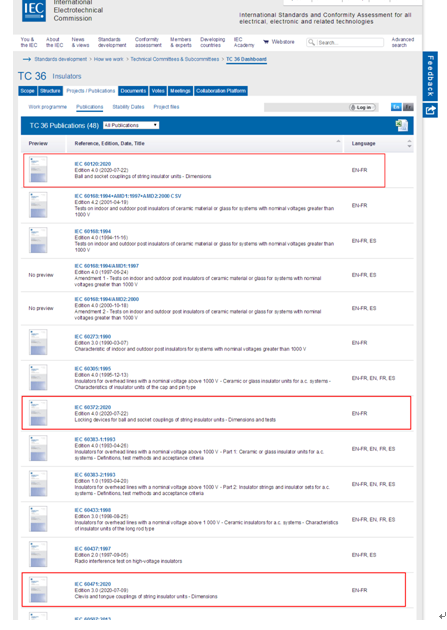Screen dimensions: 447x630
Task: Select the Publications sub-tab
Action: [x=90, y=107]
